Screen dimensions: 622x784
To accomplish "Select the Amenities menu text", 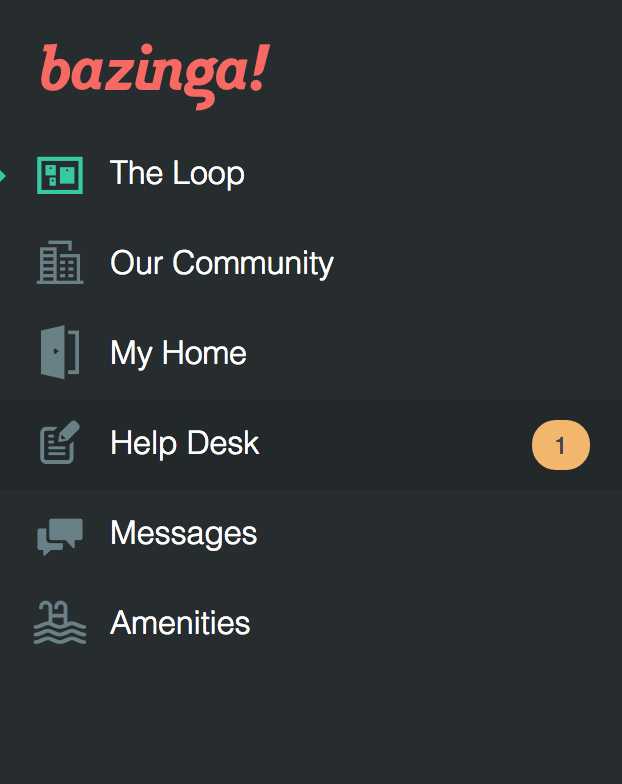I will click(180, 623).
